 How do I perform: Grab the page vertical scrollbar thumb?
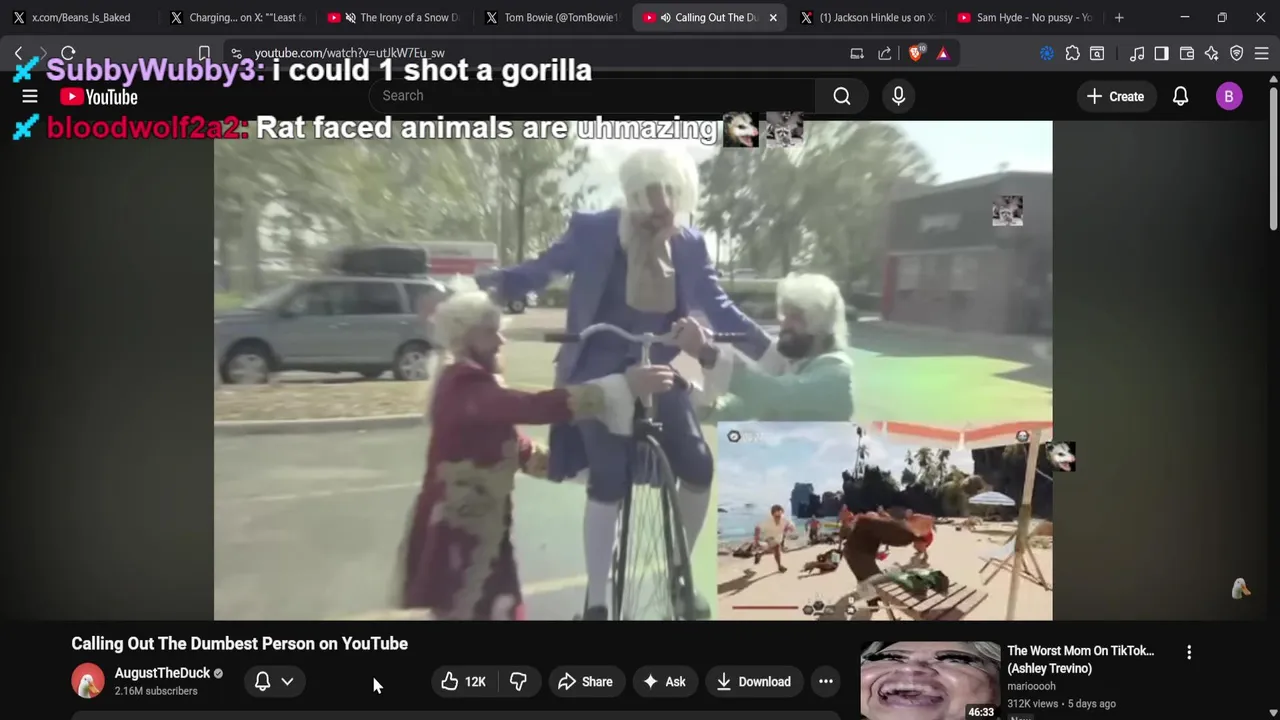(x=1273, y=159)
